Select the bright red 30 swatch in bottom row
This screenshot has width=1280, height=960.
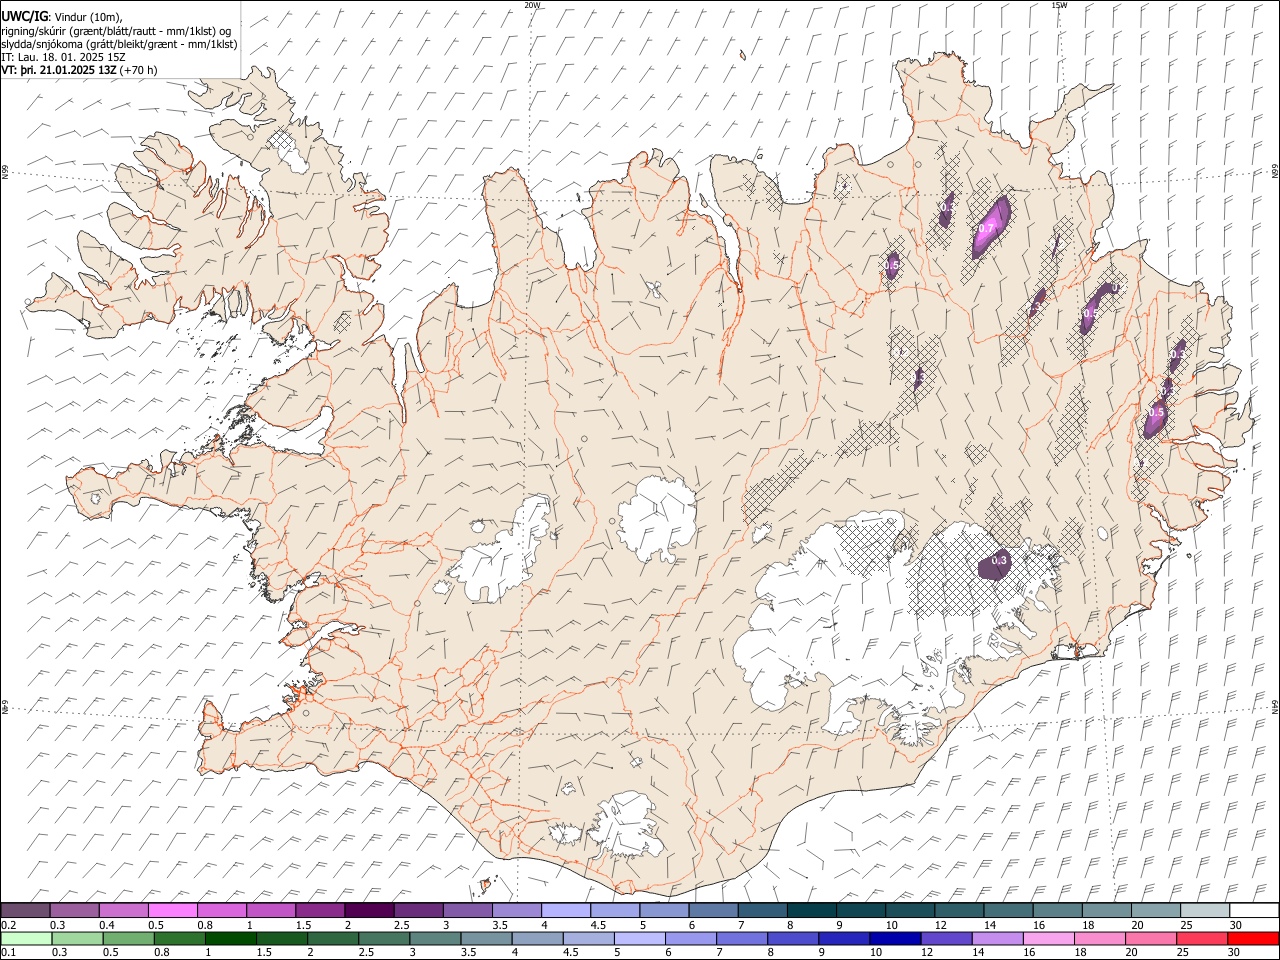pos(1253,938)
